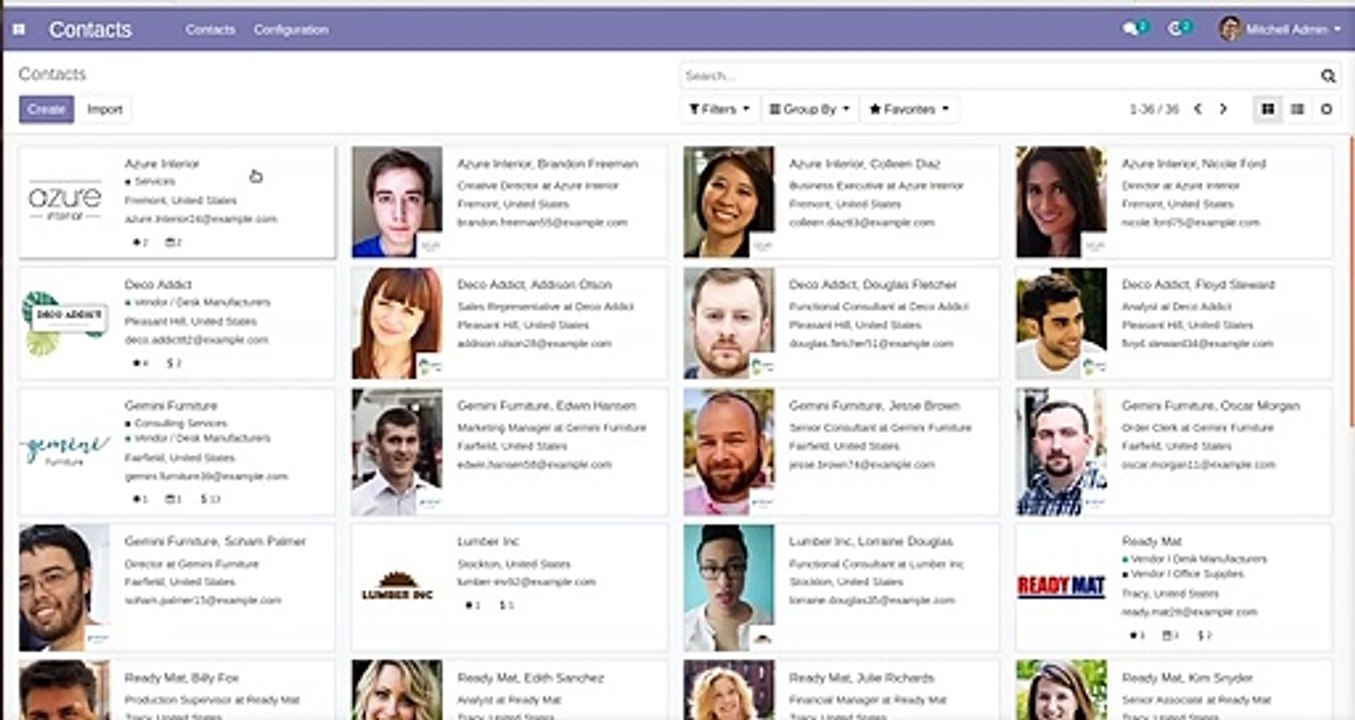Open the Lumber Inc company logo
The height and width of the screenshot is (720, 1355).
(397, 587)
